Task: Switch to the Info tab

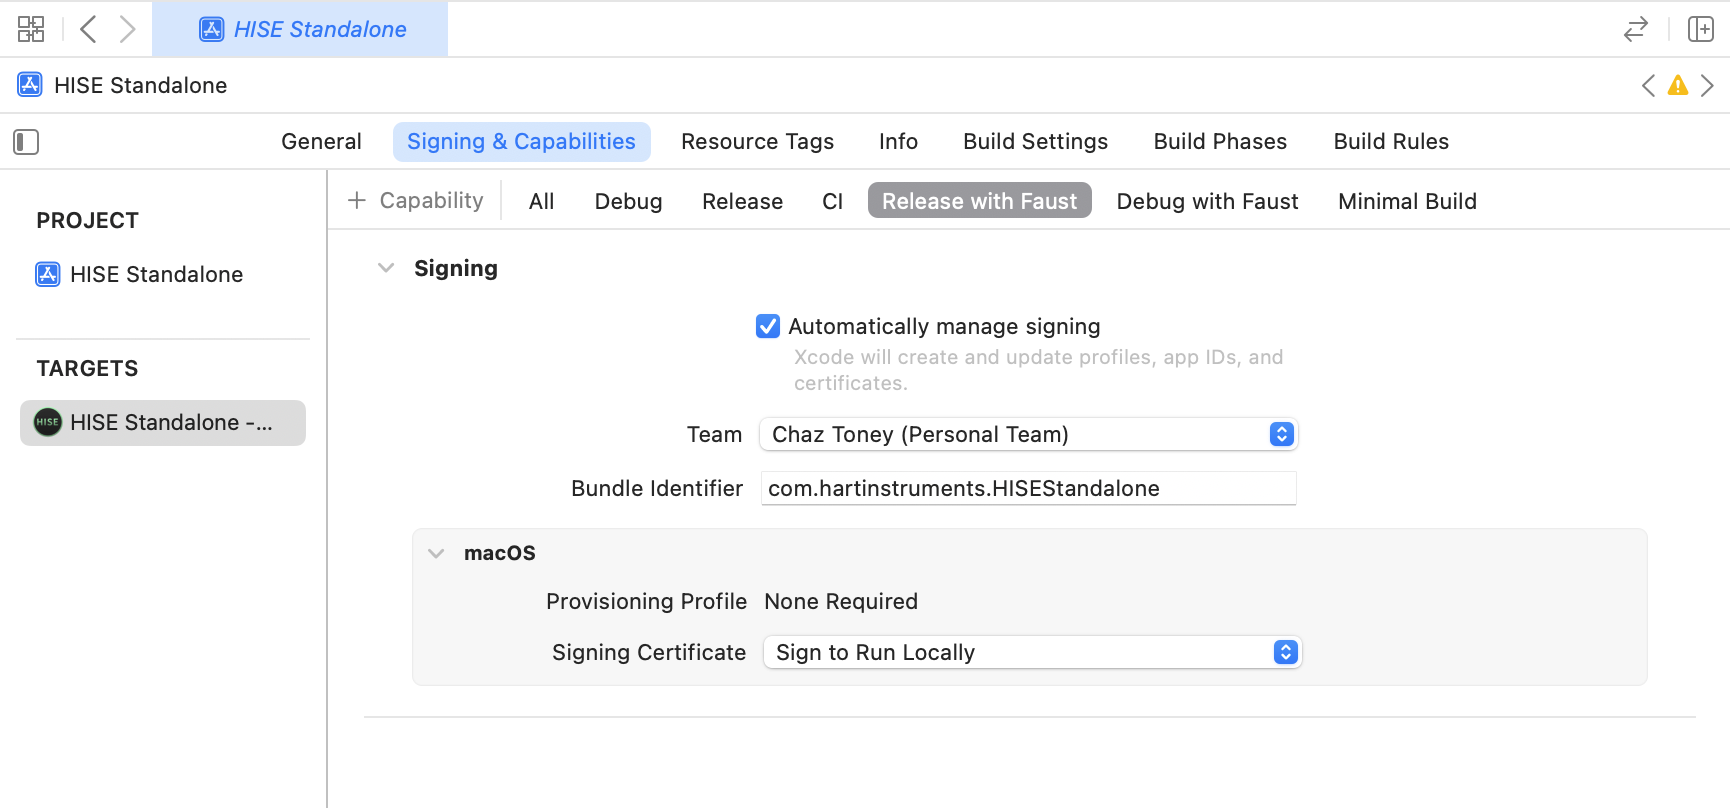Action: [898, 142]
